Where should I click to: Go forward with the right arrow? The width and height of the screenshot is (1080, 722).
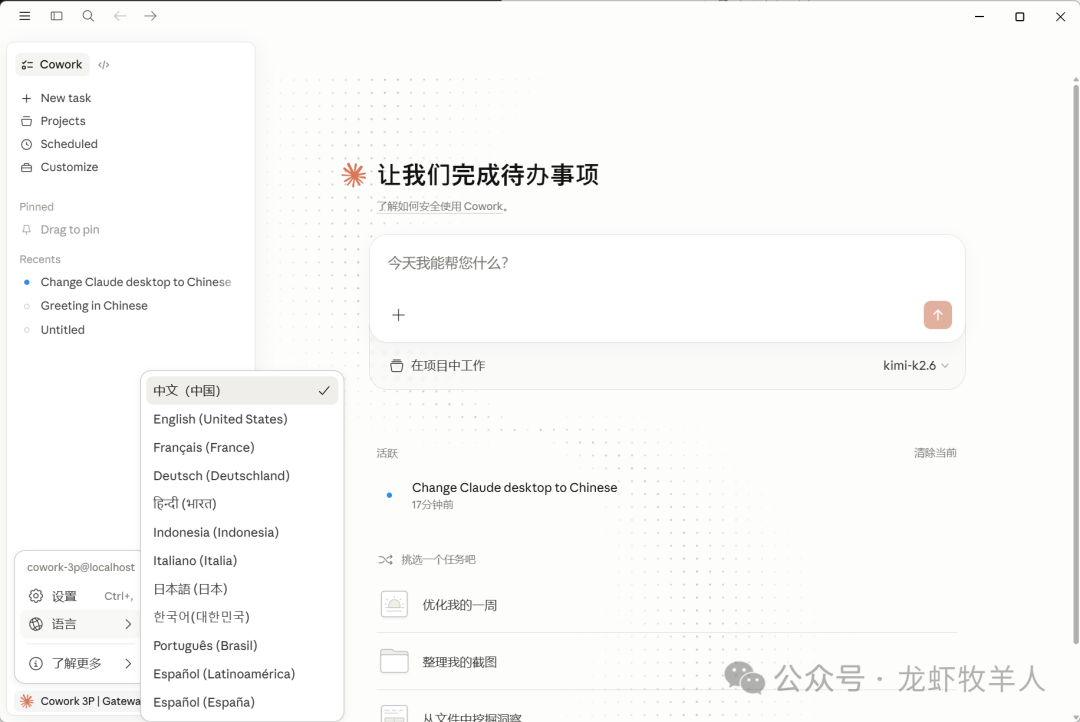click(150, 16)
